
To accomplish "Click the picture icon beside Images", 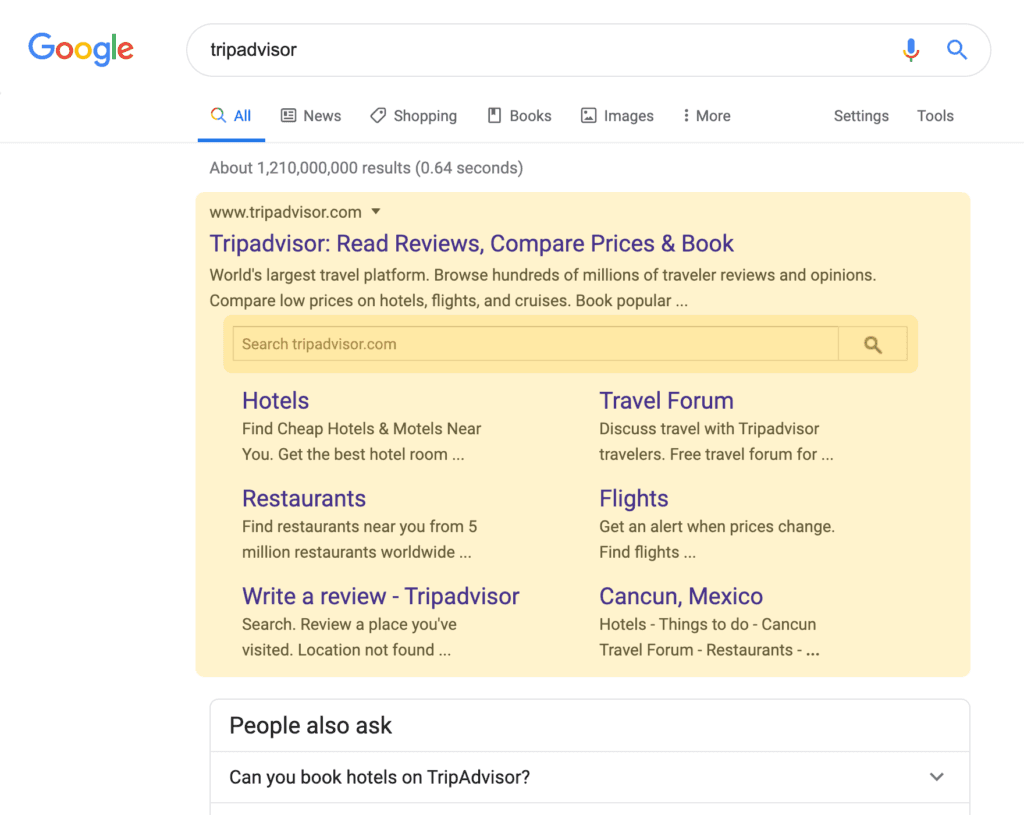I will [588, 116].
